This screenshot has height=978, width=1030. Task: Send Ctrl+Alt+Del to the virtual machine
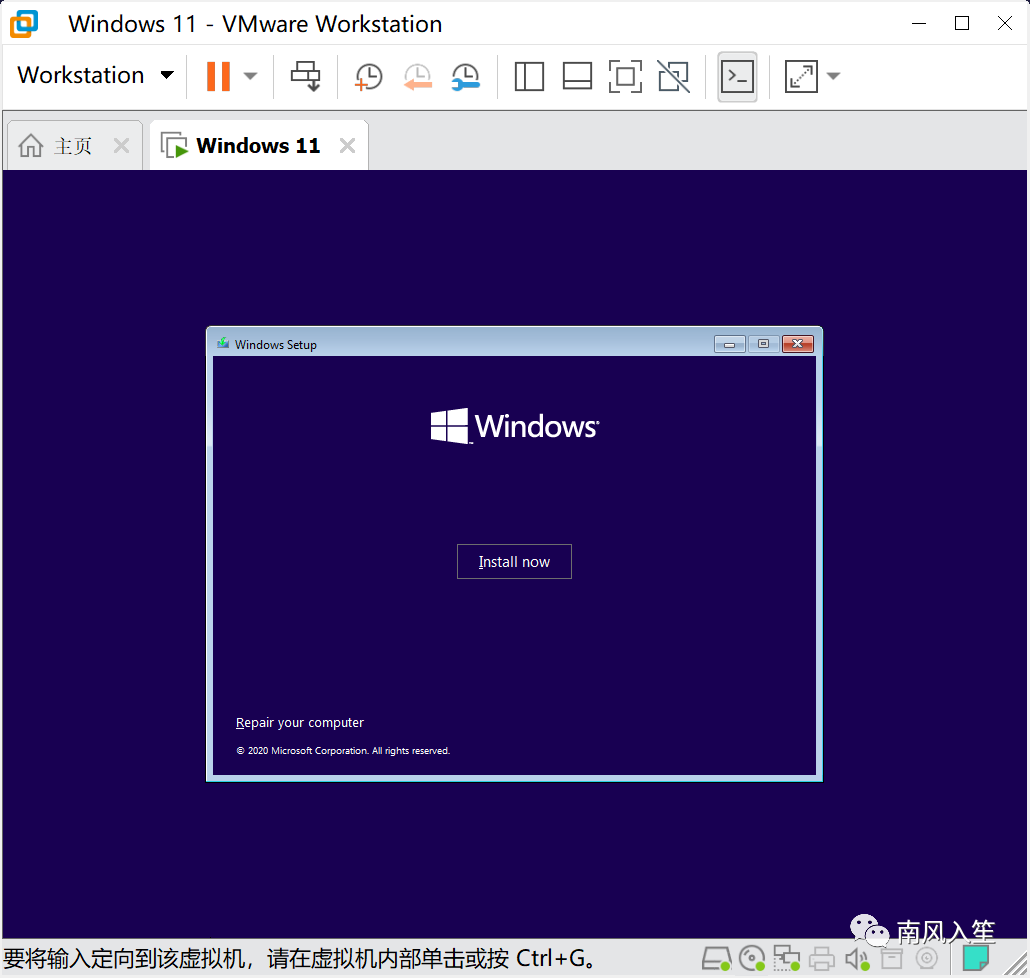pyautogui.click(x=305, y=76)
